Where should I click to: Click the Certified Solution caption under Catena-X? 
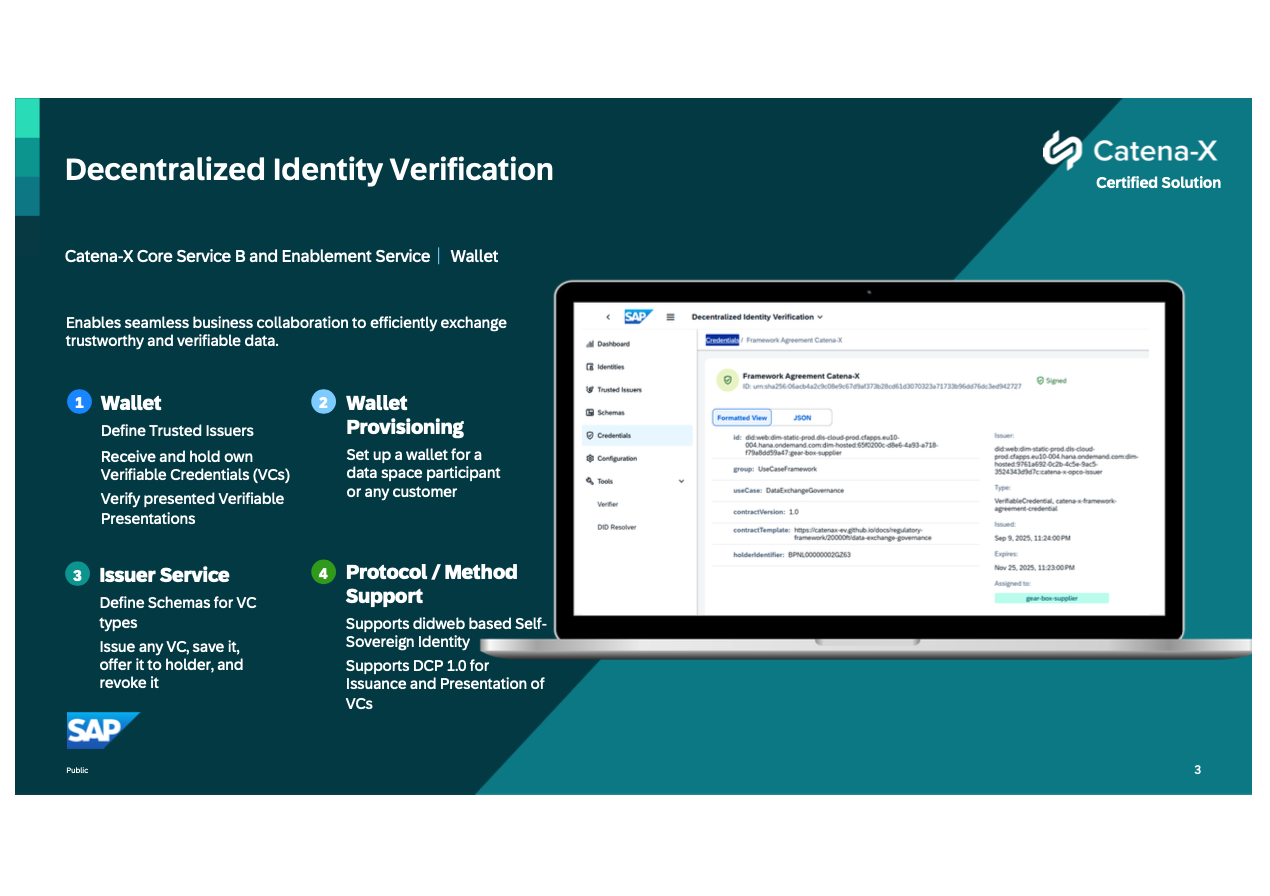point(1158,182)
